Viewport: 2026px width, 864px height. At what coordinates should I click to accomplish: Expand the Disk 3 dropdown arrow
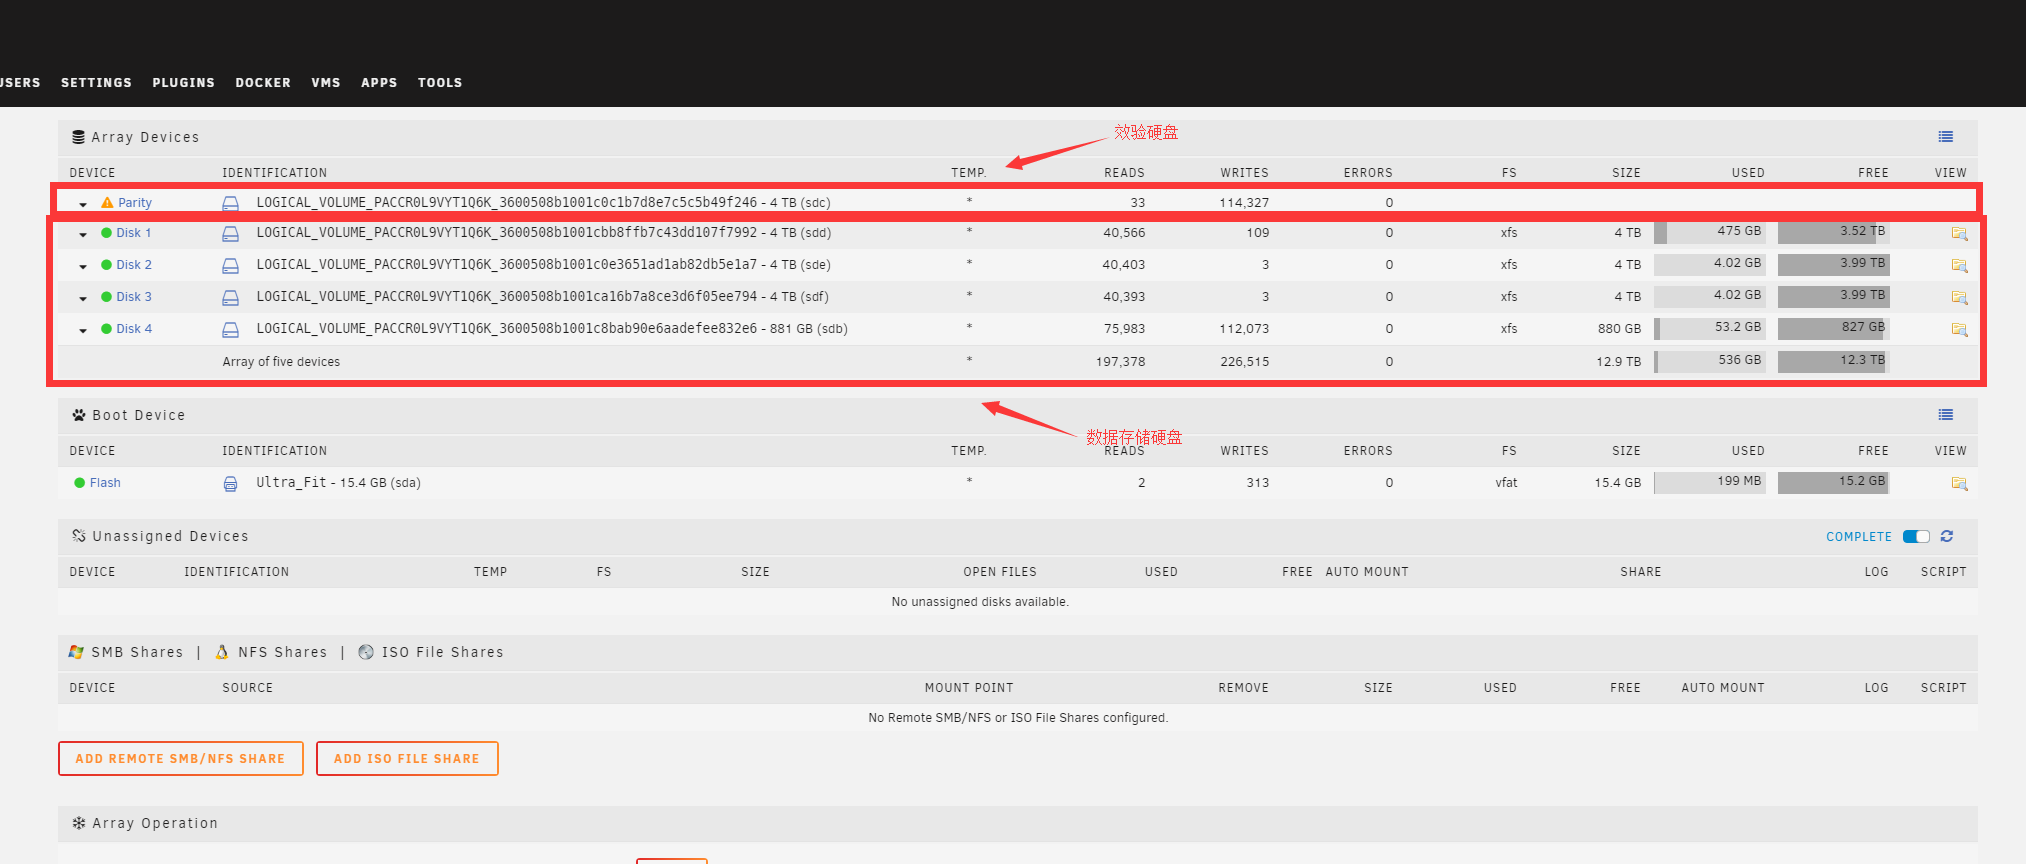(x=83, y=298)
